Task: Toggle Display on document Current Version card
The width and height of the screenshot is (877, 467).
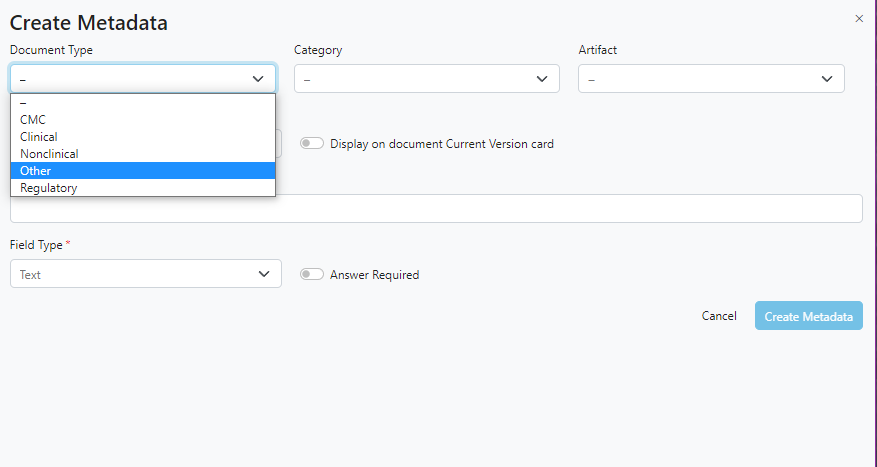Action: tap(312, 144)
